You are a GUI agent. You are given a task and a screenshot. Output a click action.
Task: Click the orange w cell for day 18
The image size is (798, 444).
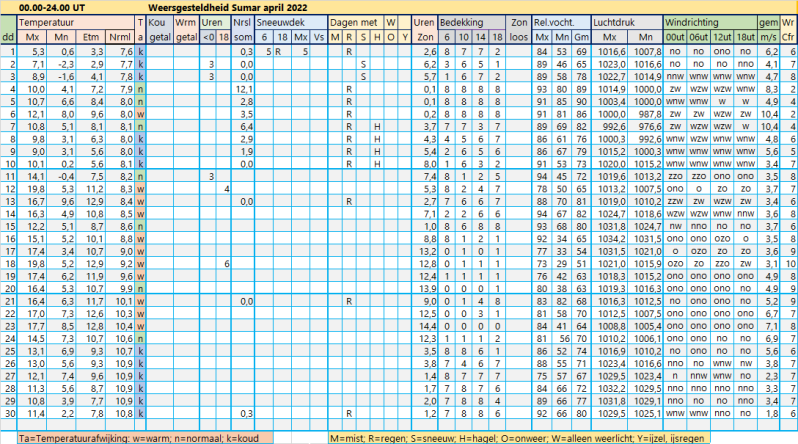pyautogui.click(x=140, y=264)
